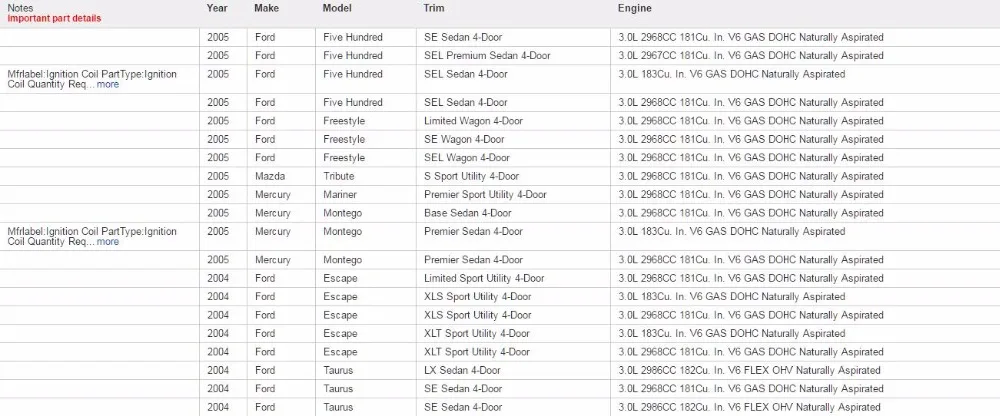Select the Taurus LX Sedan 4-Door row
The image size is (1000, 416).
pyautogui.click(x=500, y=370)
